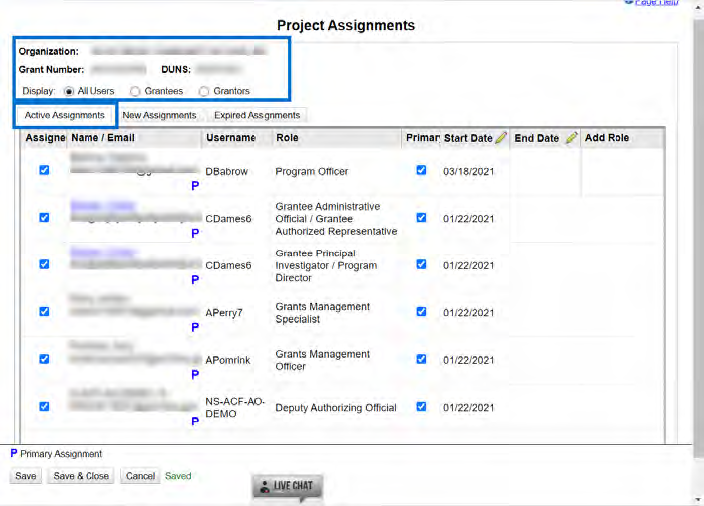Viewport: 704px width, 506px height.
Task: Select the All Users display option
Action: (x=69, y=91)
